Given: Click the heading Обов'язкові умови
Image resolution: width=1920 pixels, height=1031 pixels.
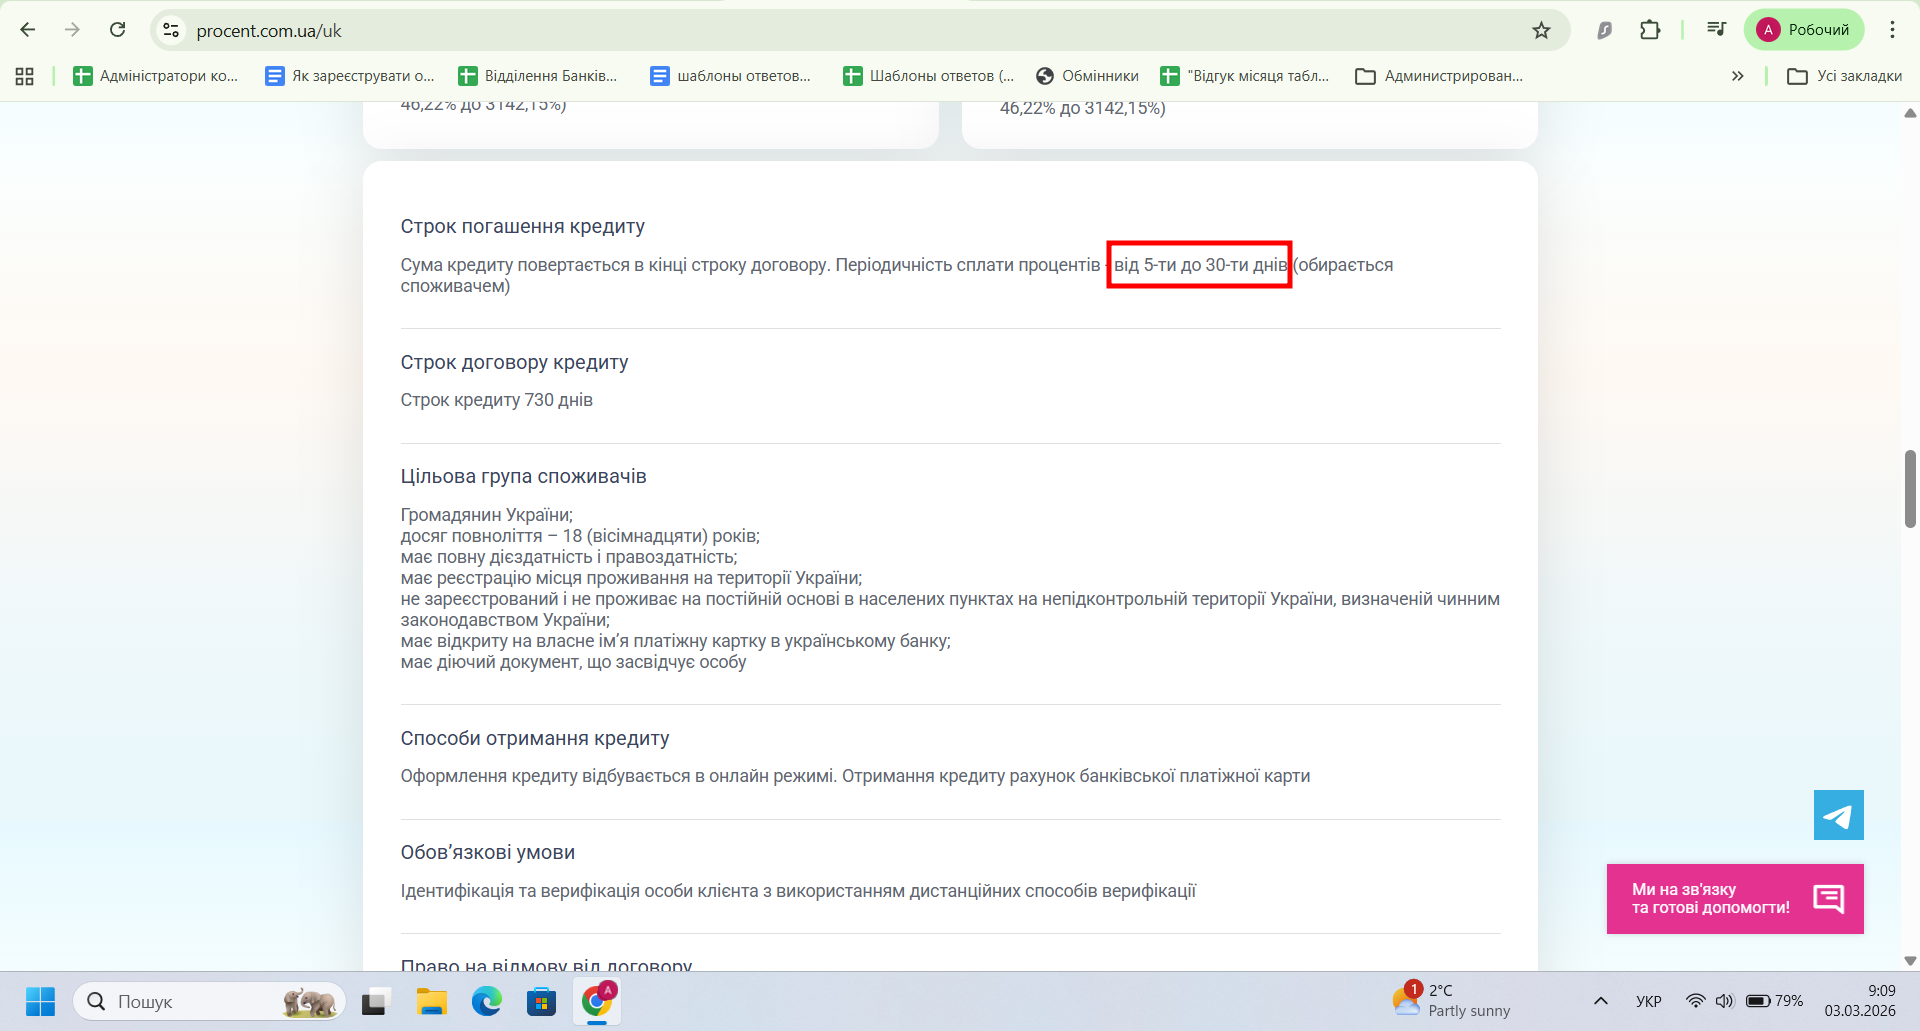Looking at the screenshot, I should [x=488, y=852].
